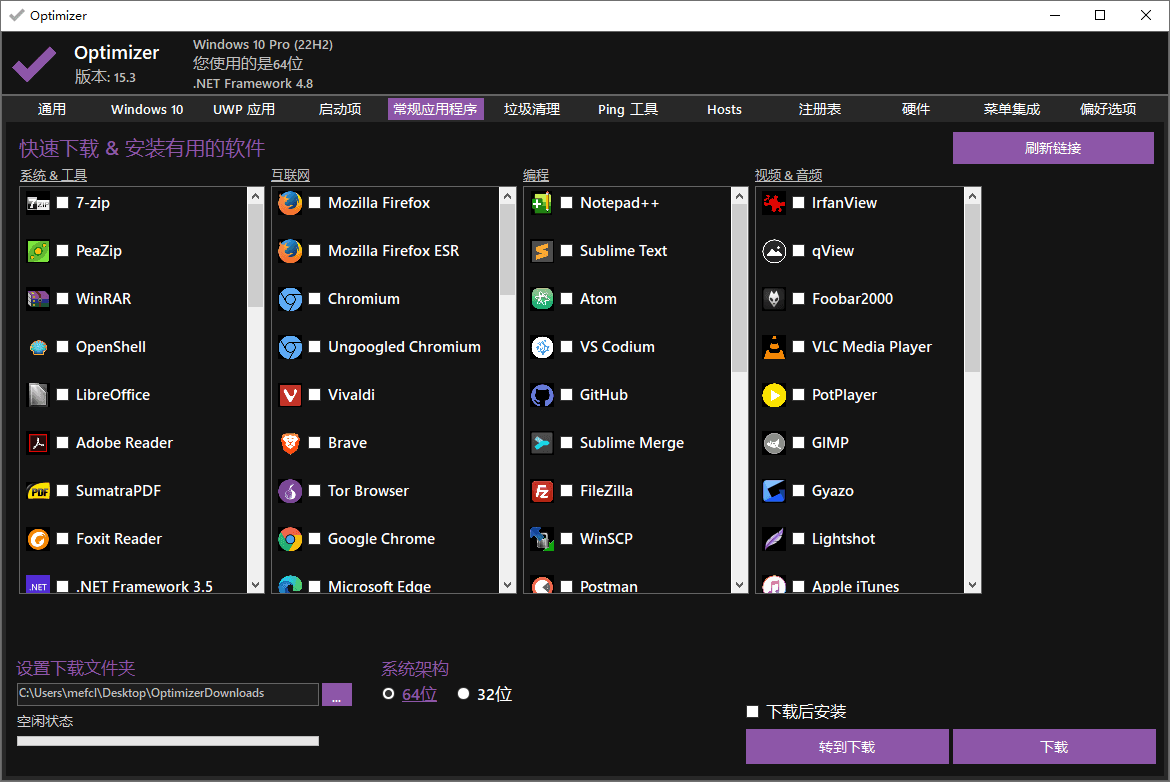The image size is (1170, 782).
Task: Click the 编程 list scrollbar thumb
Action: (739, 288)
